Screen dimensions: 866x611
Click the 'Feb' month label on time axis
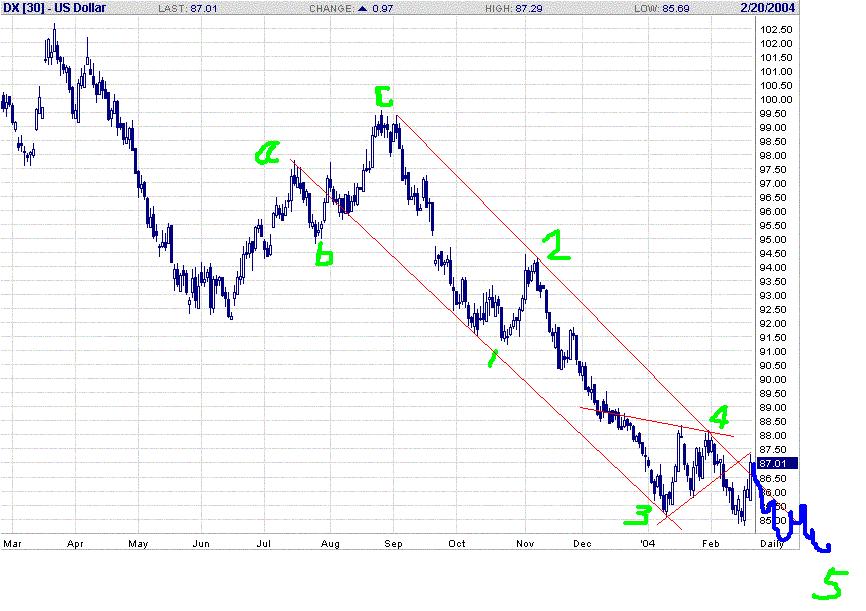click(711, 544)
